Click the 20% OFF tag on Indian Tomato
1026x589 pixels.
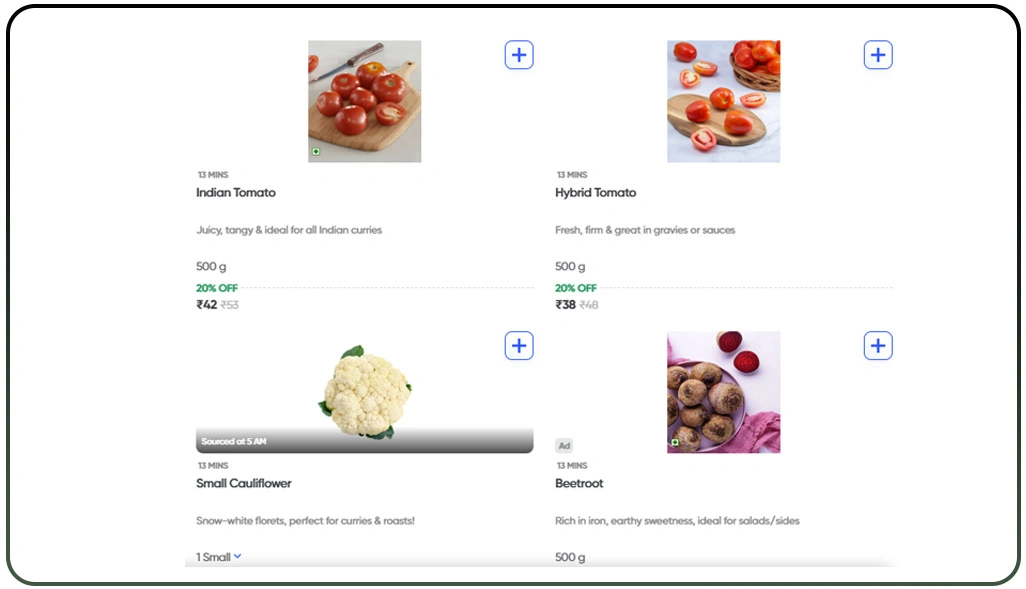[217, 288]
